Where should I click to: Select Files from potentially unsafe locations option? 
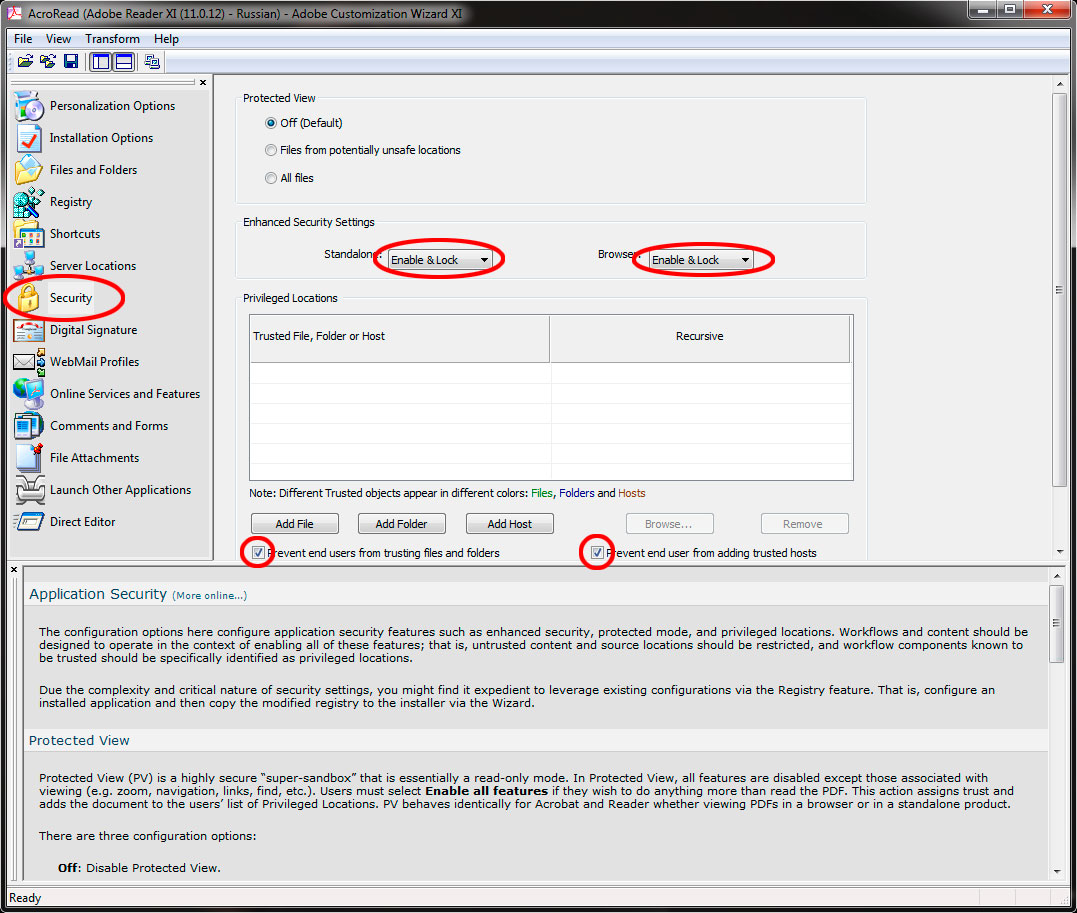271,150
